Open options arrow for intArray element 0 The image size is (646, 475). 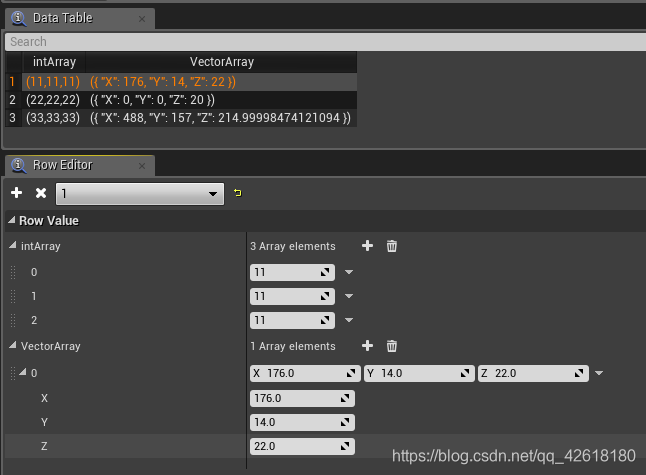coord(349,272)
